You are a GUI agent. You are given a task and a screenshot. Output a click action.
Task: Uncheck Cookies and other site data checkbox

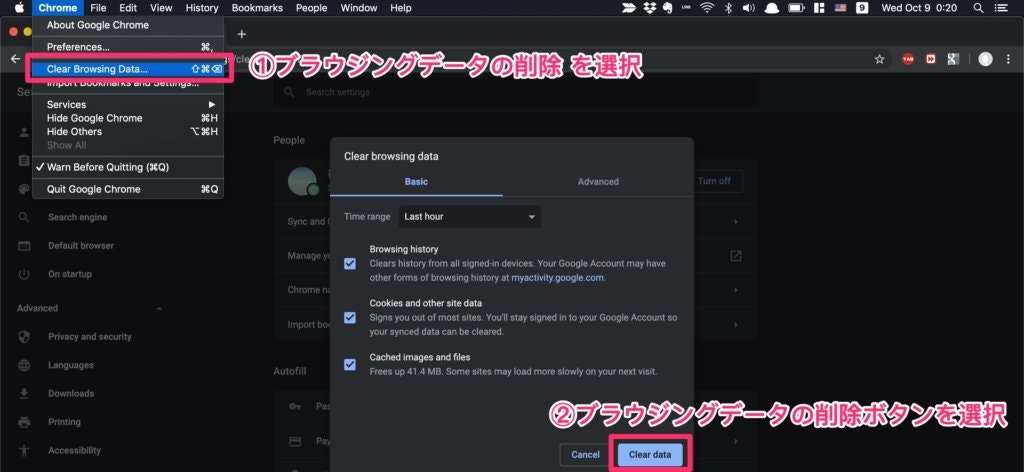[350, 318]
